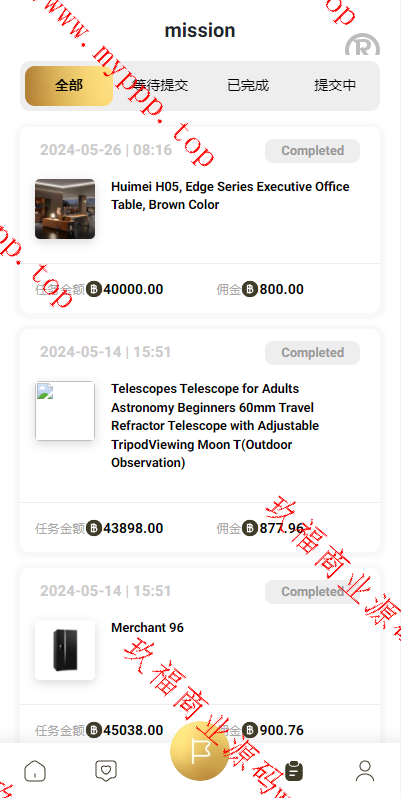Open the home icon in bottom navigation
Image resolution: width=401 pixels, height=798 pixels.
click(x=35, y=771)
